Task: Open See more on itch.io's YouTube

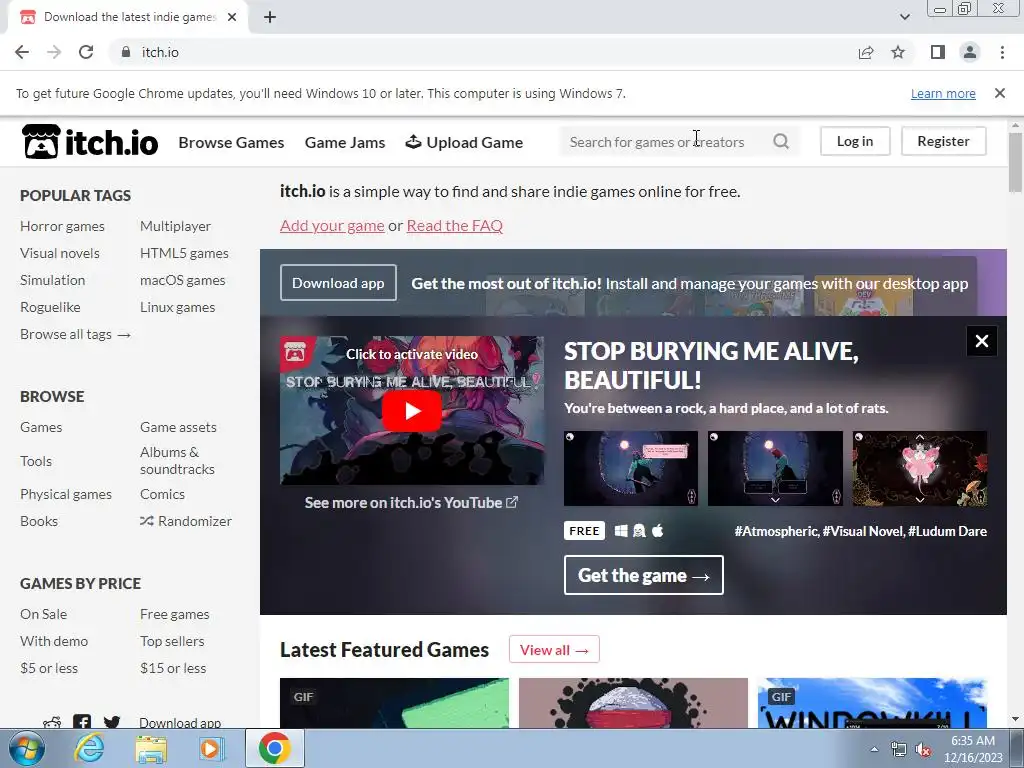Action: [x=411, y=502]
